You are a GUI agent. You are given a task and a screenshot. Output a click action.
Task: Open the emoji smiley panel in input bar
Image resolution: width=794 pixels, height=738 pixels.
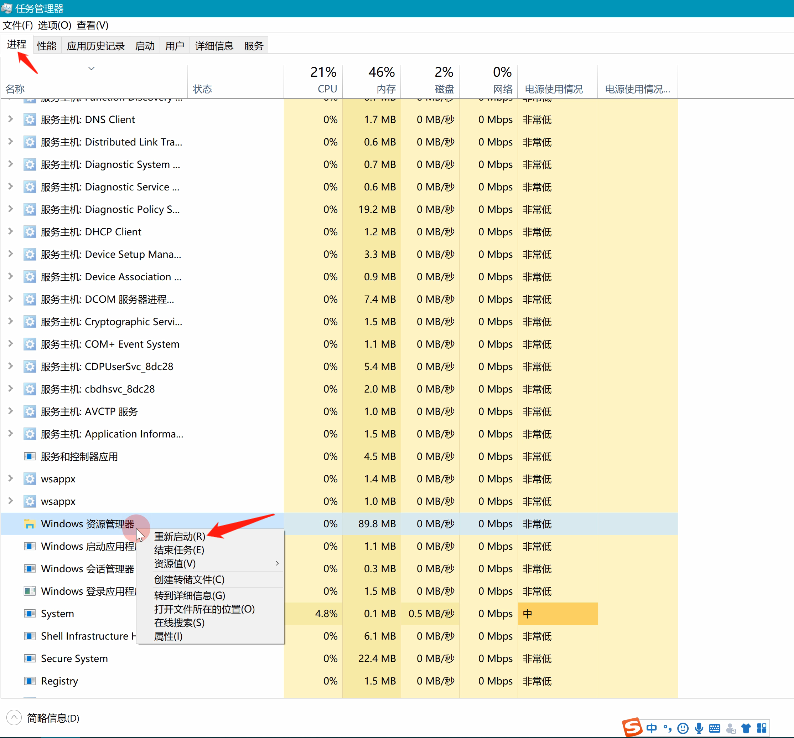pyautogui.click(x=683, y=728)
